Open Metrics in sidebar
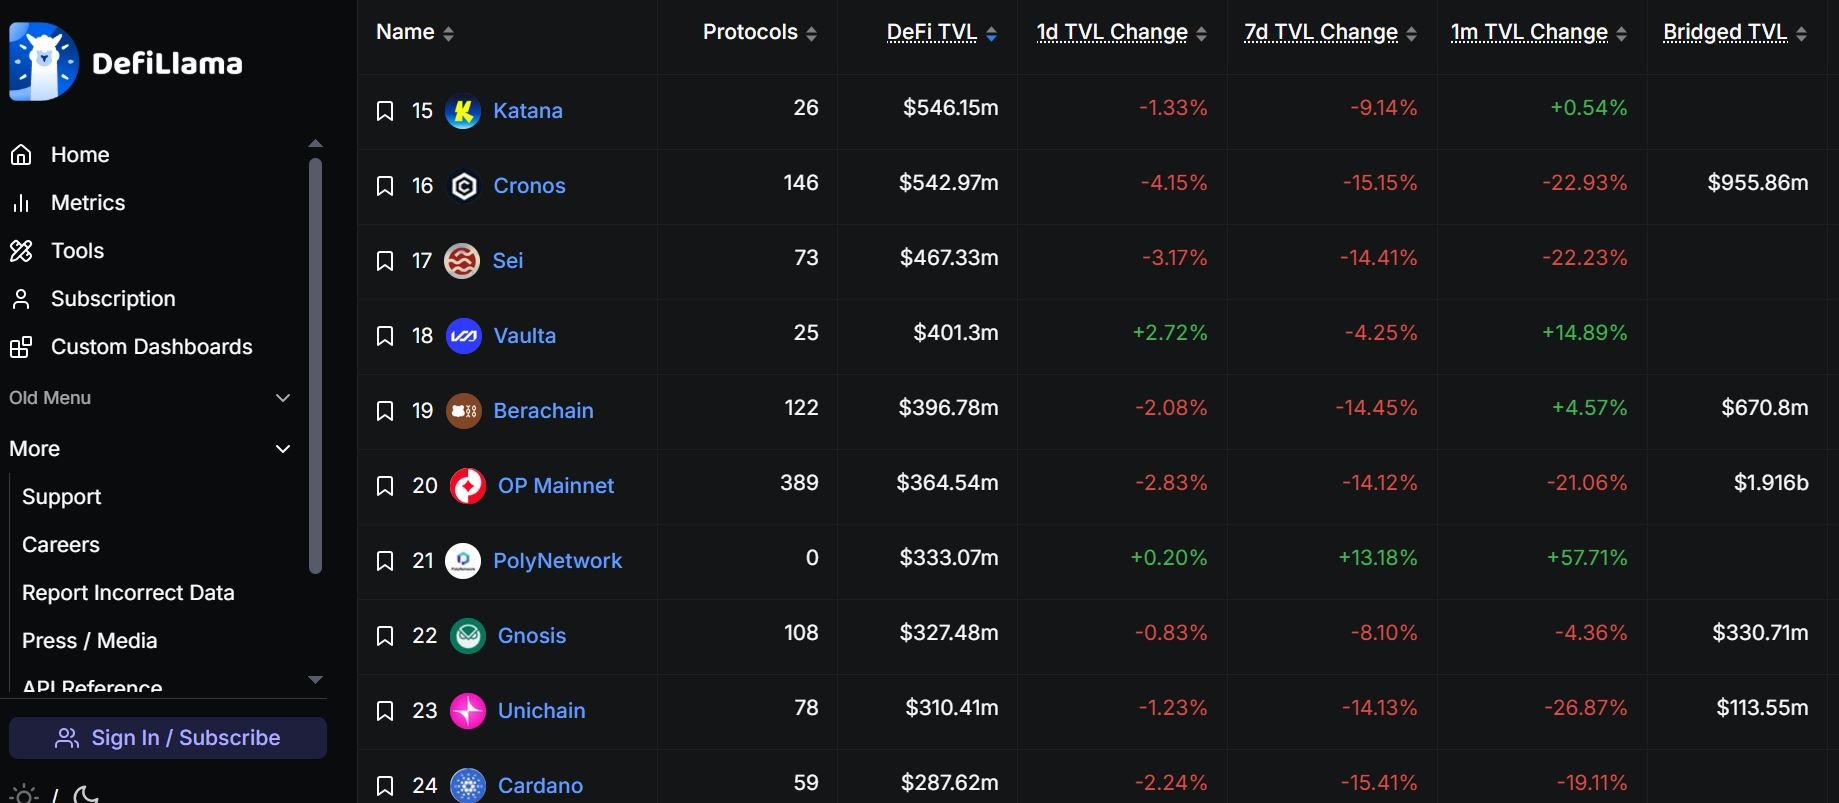The width and height of the screenshot is (1839, 803). (88, 203)
